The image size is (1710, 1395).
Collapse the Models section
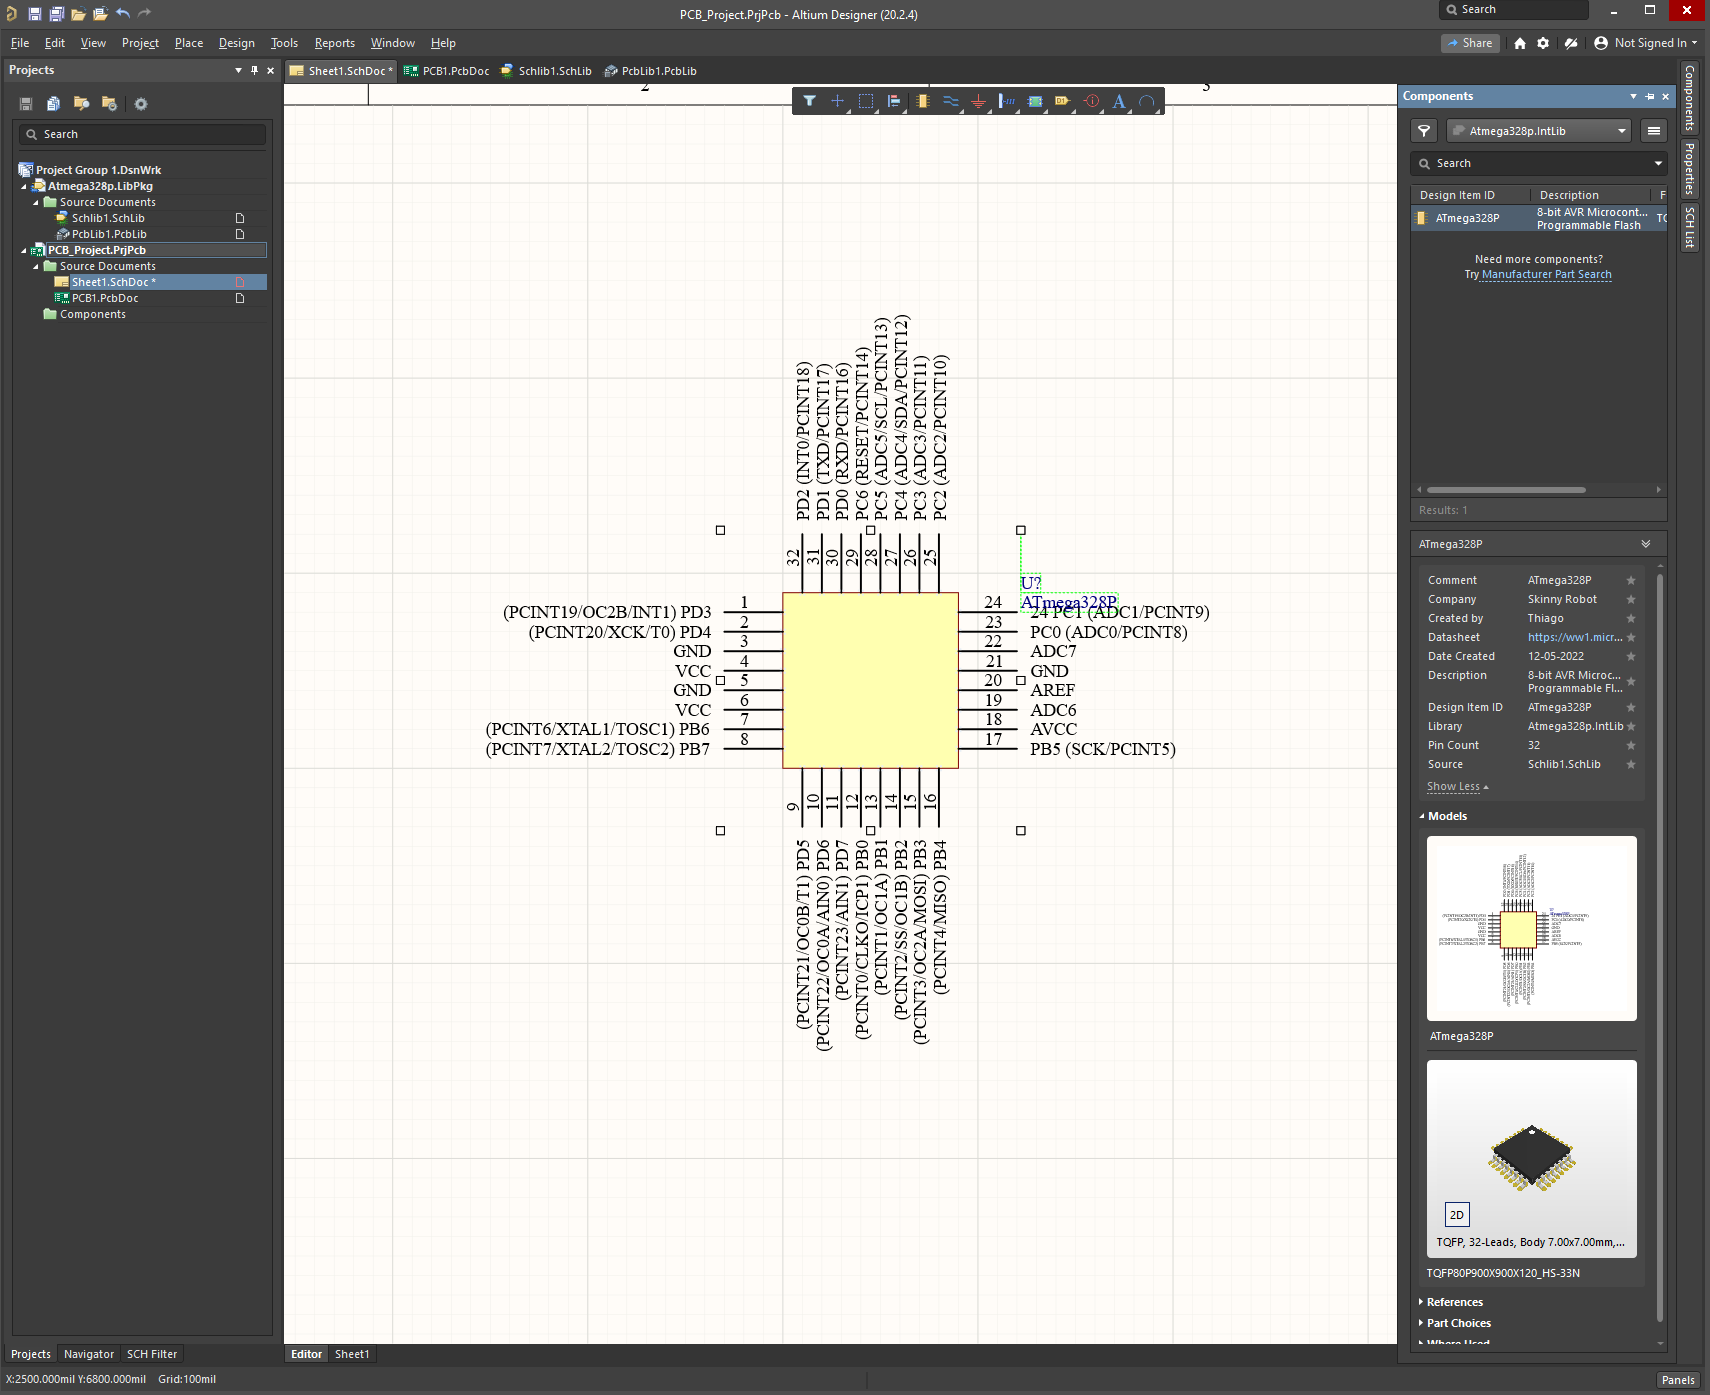coord(1422,816)
